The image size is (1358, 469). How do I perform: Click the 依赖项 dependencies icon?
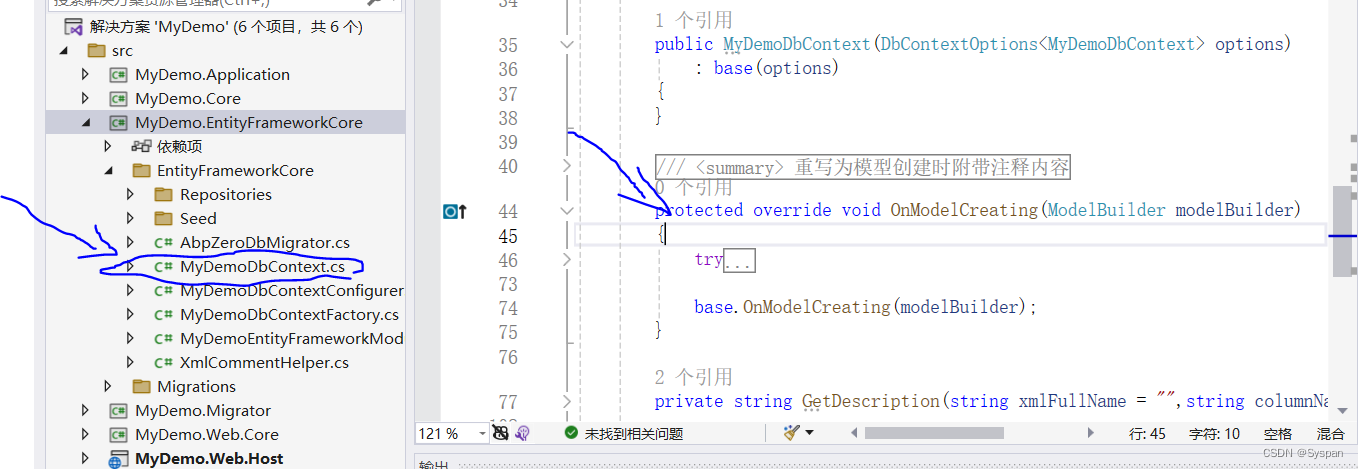tap(141, 146)
